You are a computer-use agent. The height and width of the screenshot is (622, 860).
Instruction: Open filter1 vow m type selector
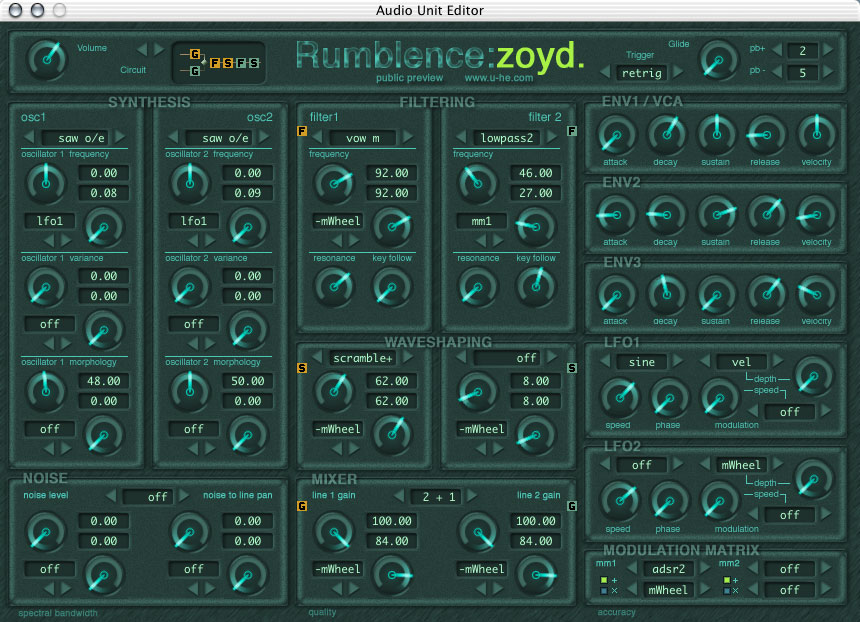click(x=363, y=138)
